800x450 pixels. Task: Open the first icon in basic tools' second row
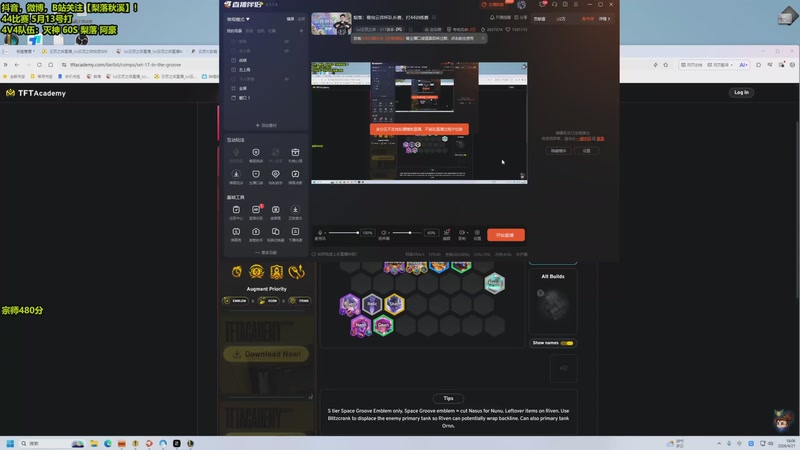[236, 234]
